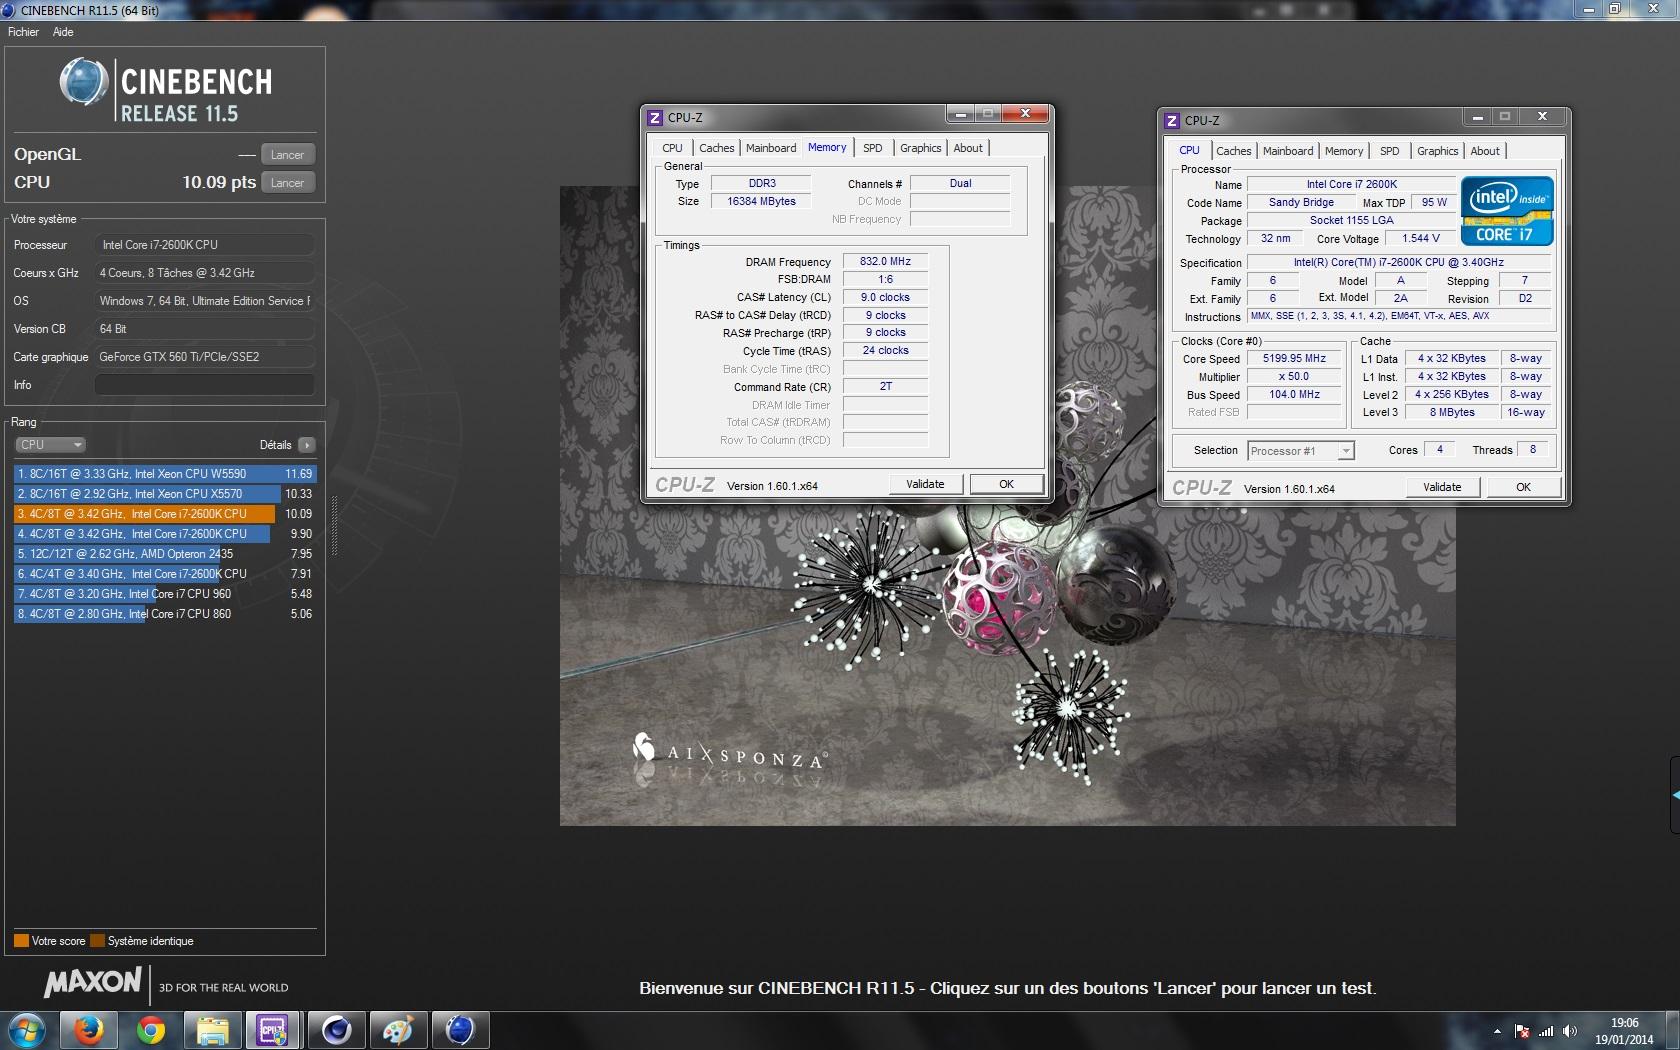Open the CPU ranking dropdown

50,445
